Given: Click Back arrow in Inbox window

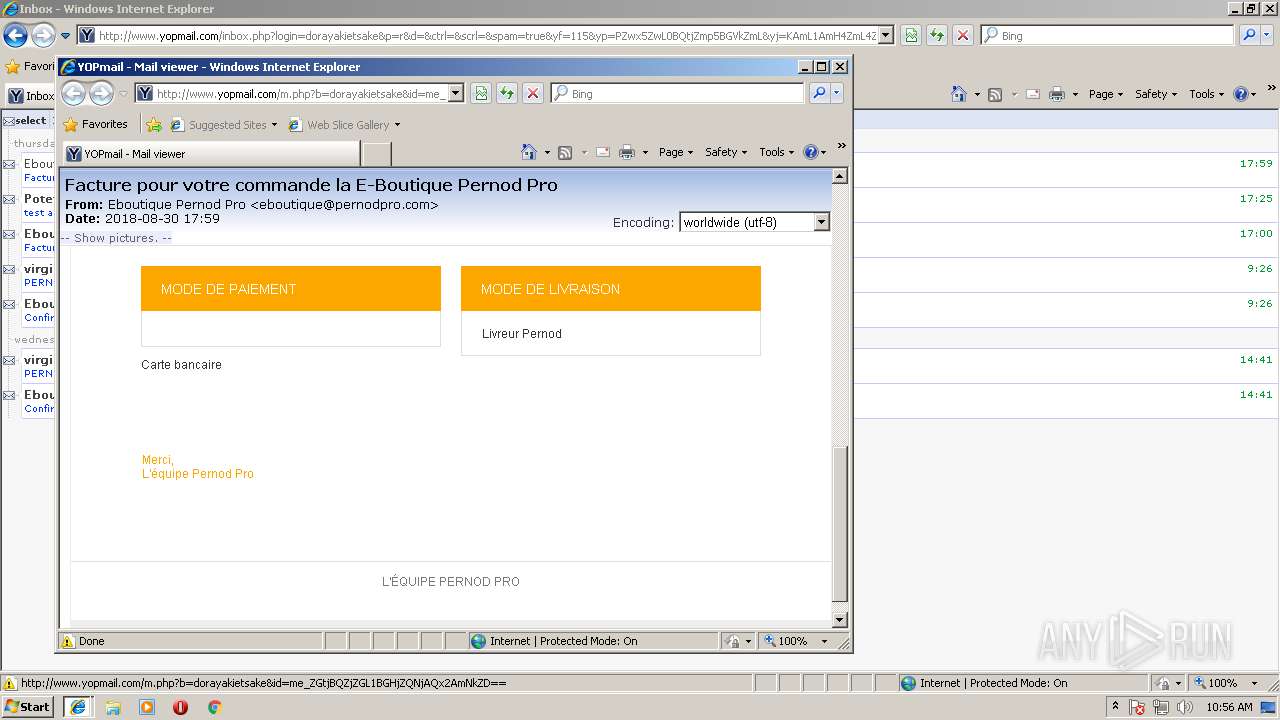Looking at the screenshot, I should [15, 36].
